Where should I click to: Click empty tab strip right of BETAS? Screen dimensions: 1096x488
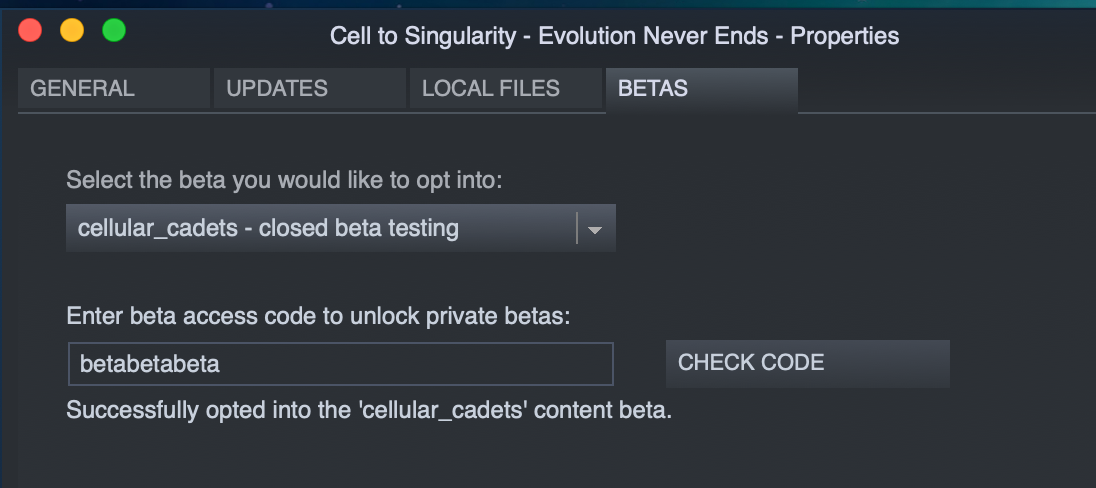[946, 89]
